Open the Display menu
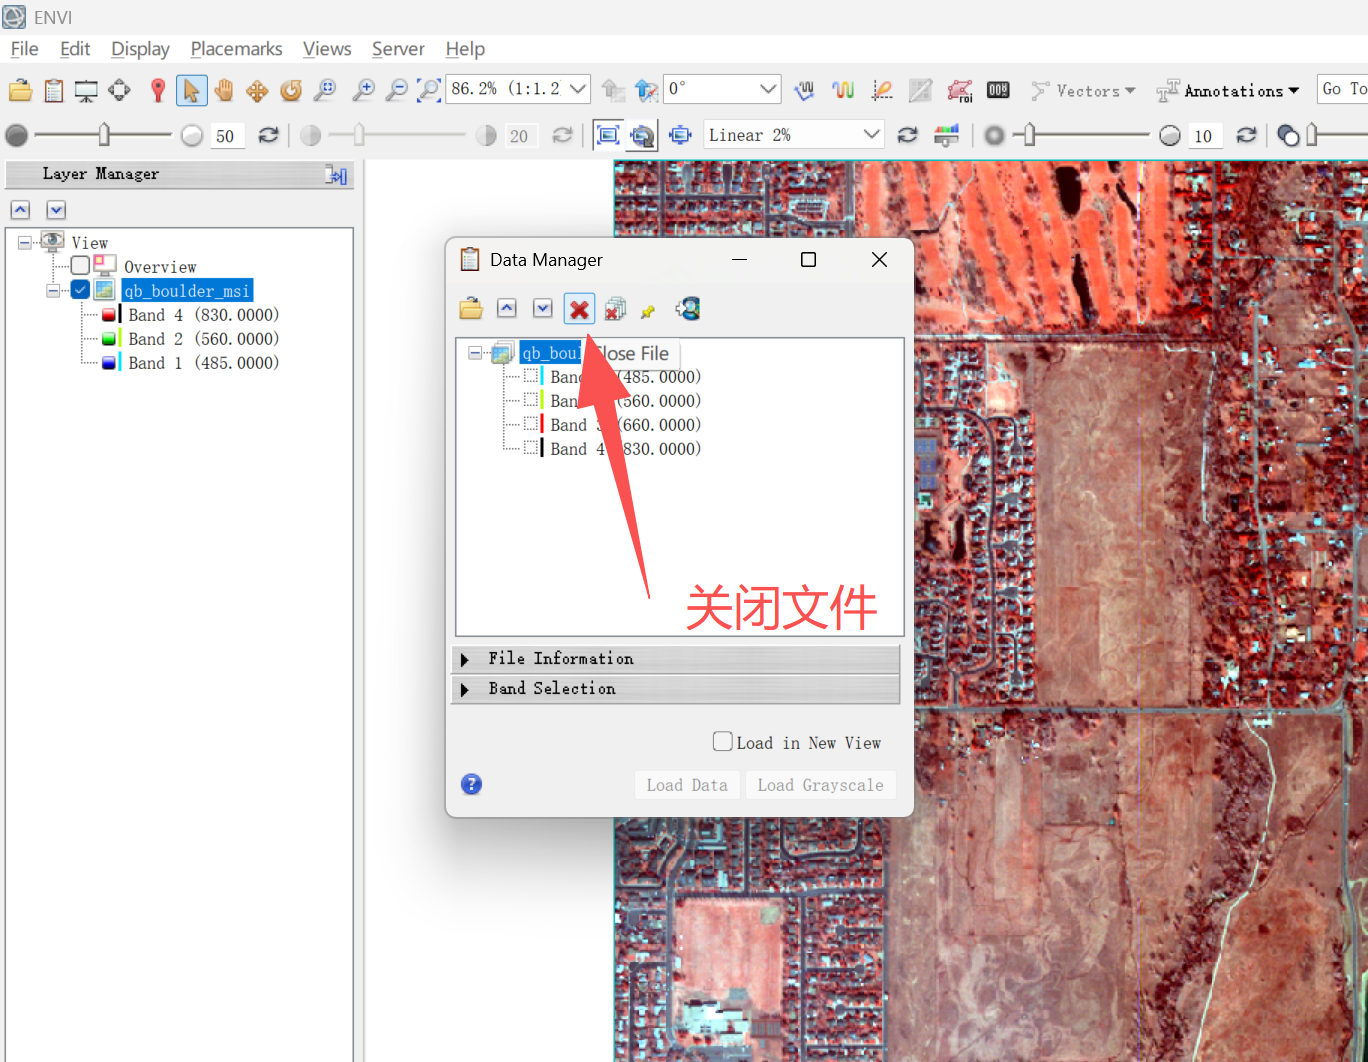 [x=140, y=49]
